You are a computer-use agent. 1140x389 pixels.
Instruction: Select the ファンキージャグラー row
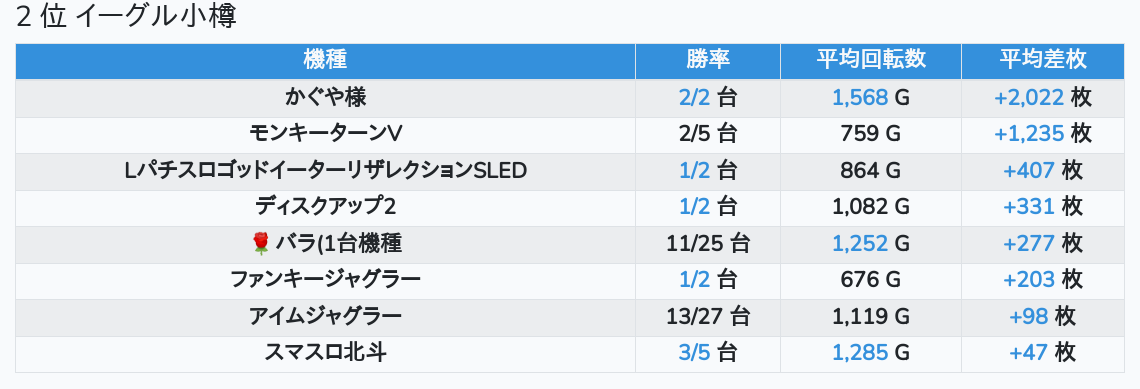click(x=570, y=281)
